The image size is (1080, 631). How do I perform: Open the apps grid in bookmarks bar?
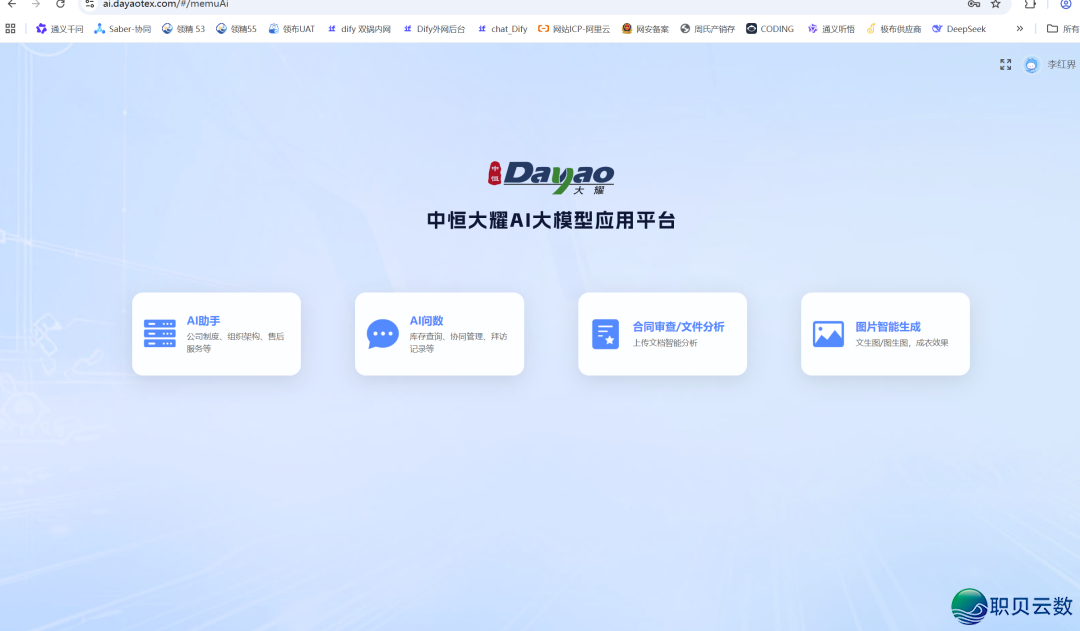click(10, 29)
